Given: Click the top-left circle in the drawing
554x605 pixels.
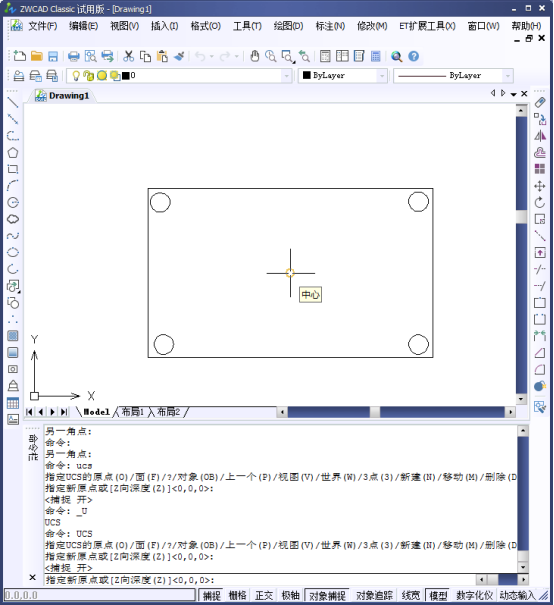Looking at the screenshot, I should coord(160,202).
